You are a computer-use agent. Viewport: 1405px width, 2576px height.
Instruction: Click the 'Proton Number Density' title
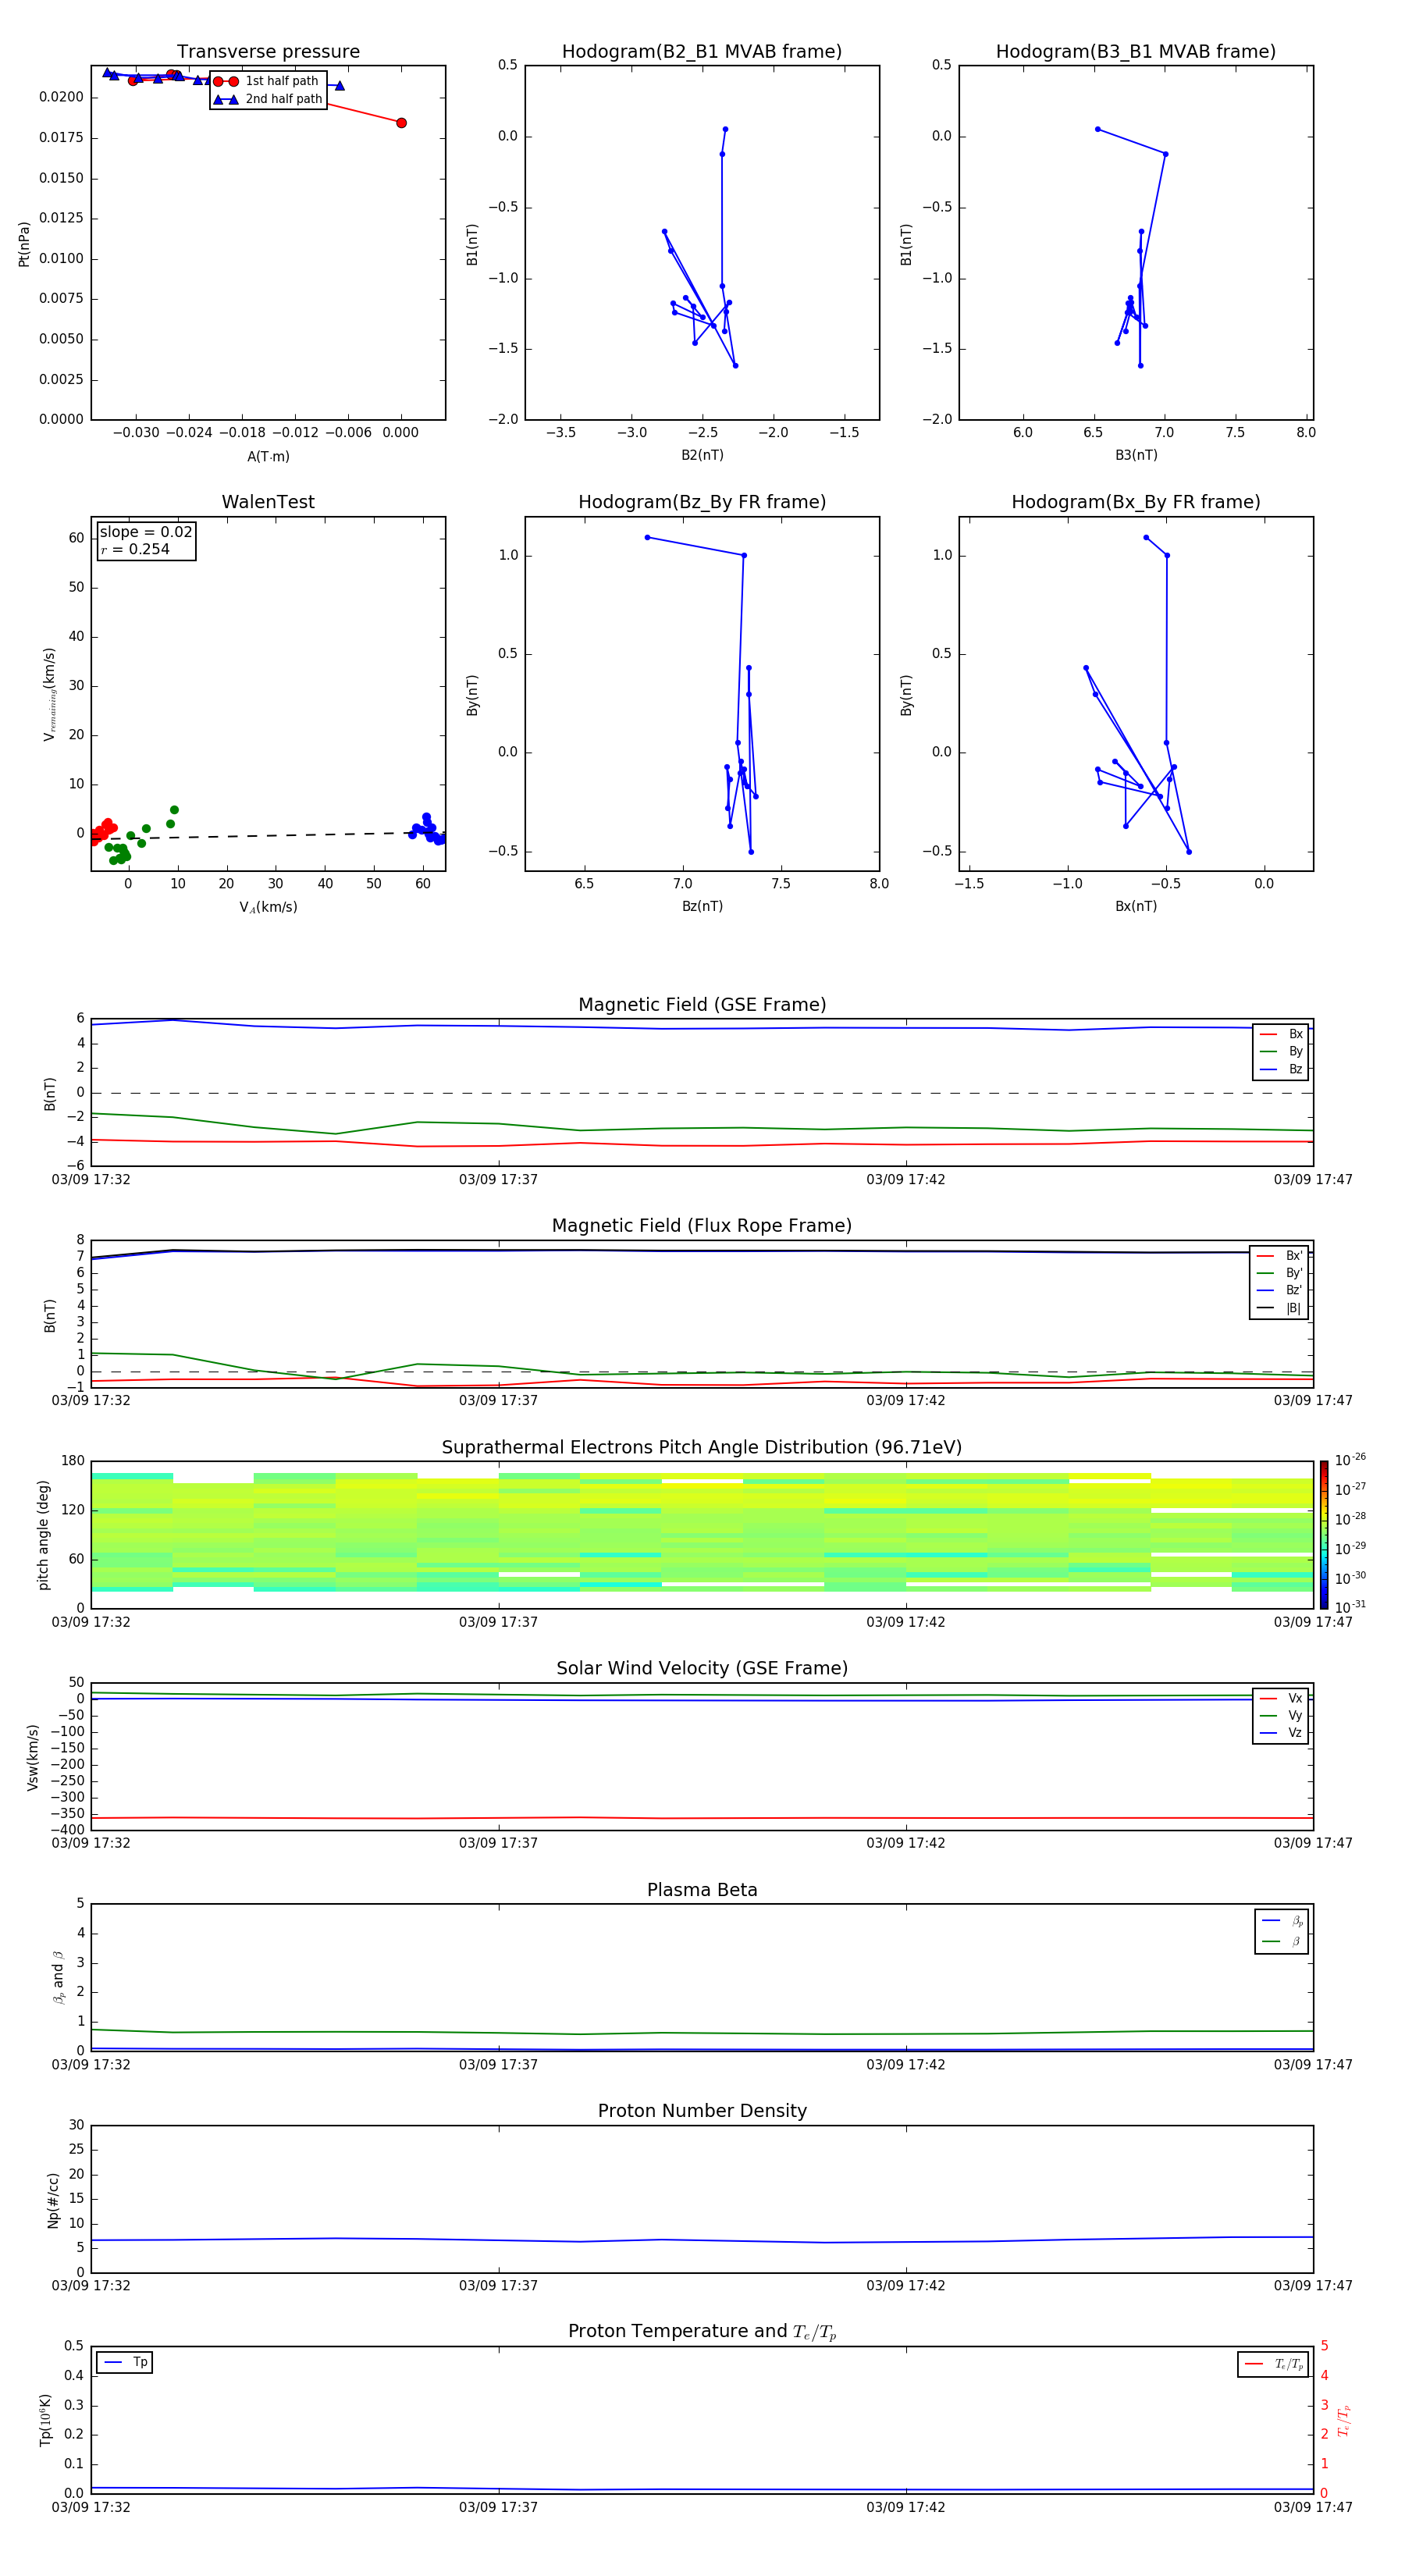tap(702, 2111)
